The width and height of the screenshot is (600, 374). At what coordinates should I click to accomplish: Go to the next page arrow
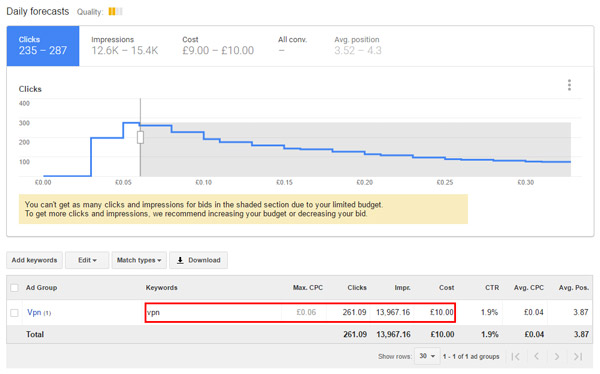click(557, 356)
